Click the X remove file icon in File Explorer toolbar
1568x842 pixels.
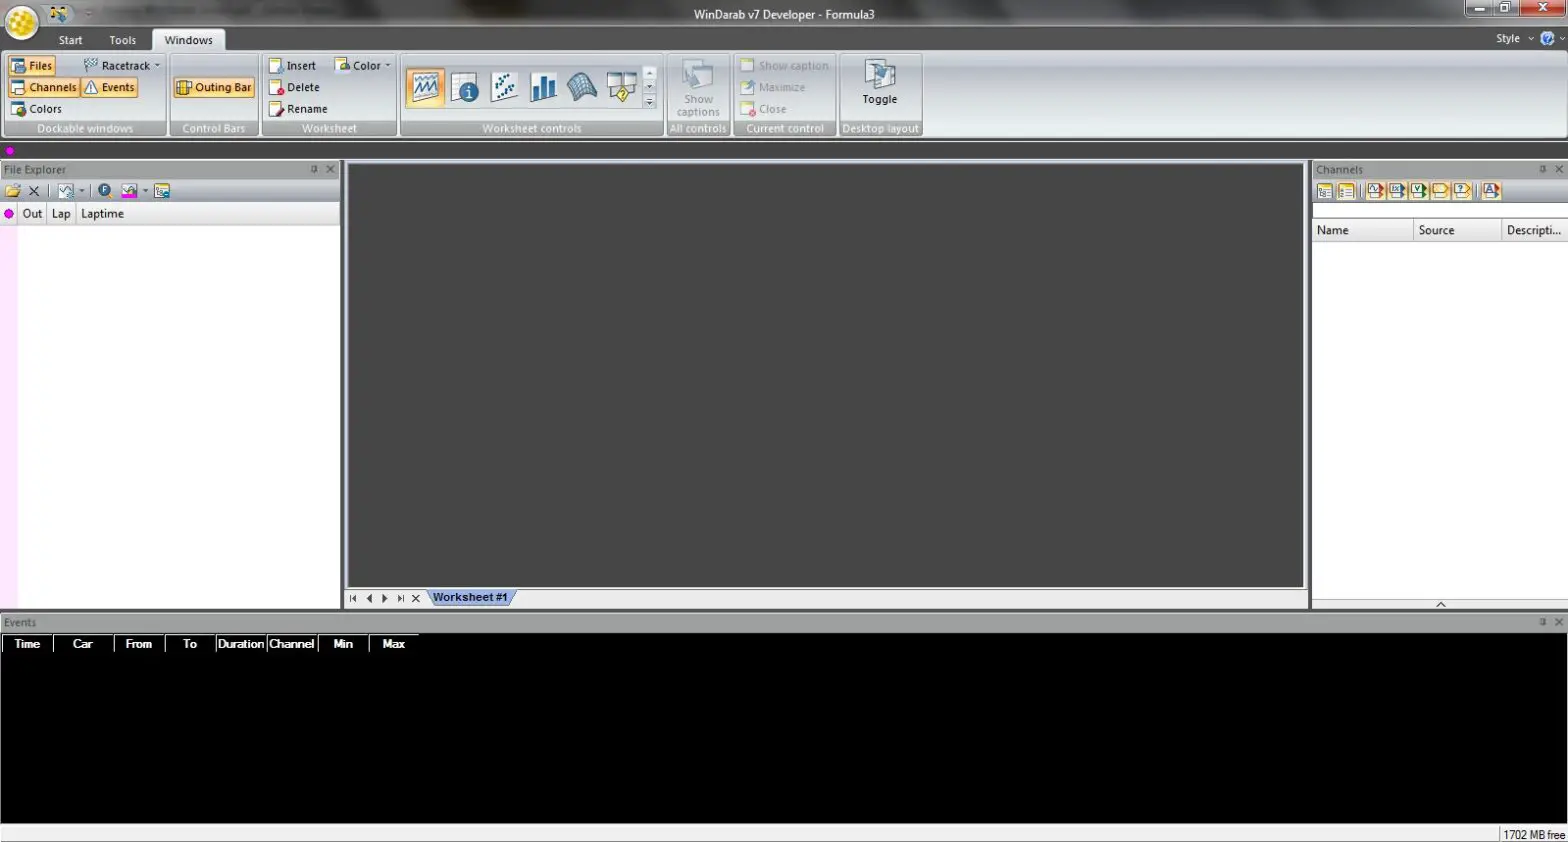pos(34,191)
